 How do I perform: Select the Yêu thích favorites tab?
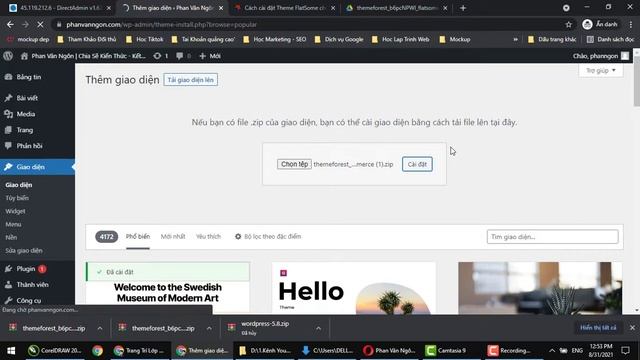click(x=208, y=237)
